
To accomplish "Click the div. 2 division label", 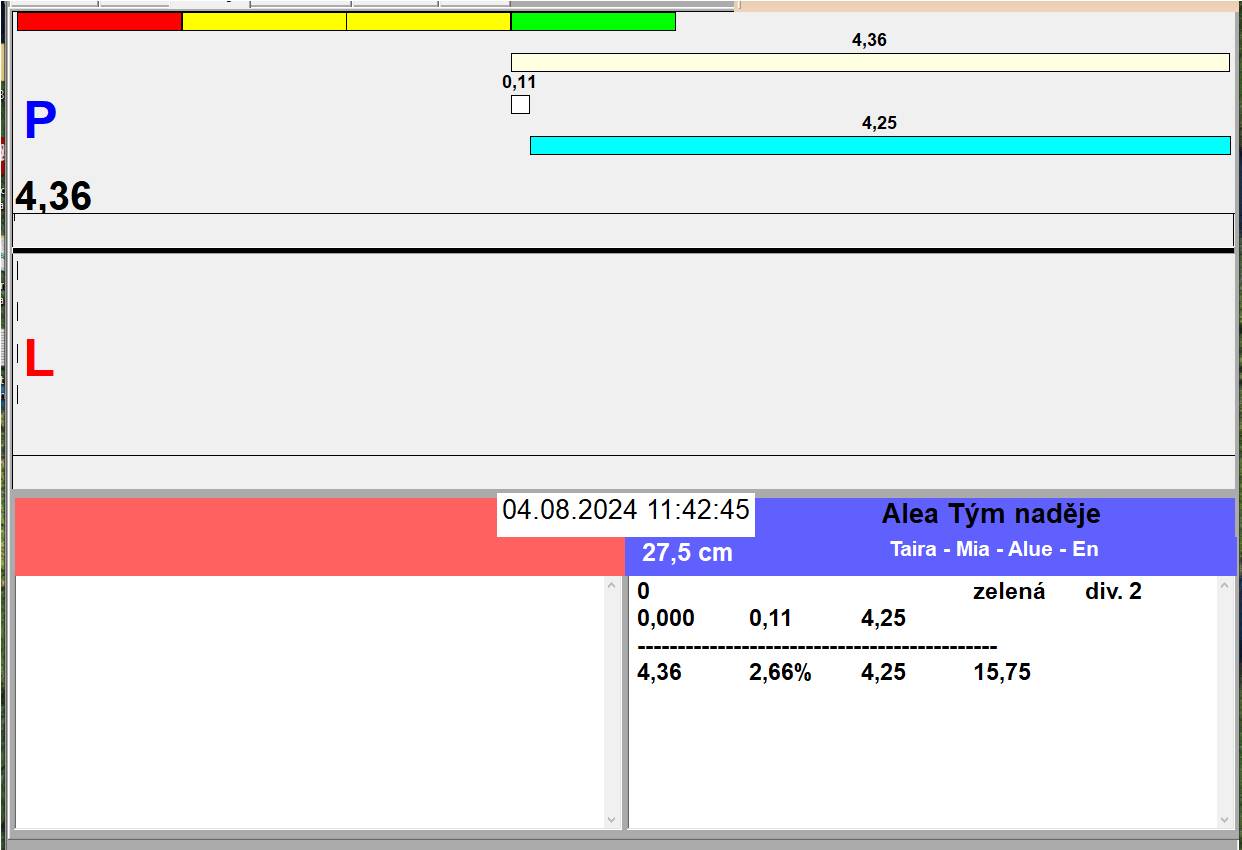I will coord(1113,591).
